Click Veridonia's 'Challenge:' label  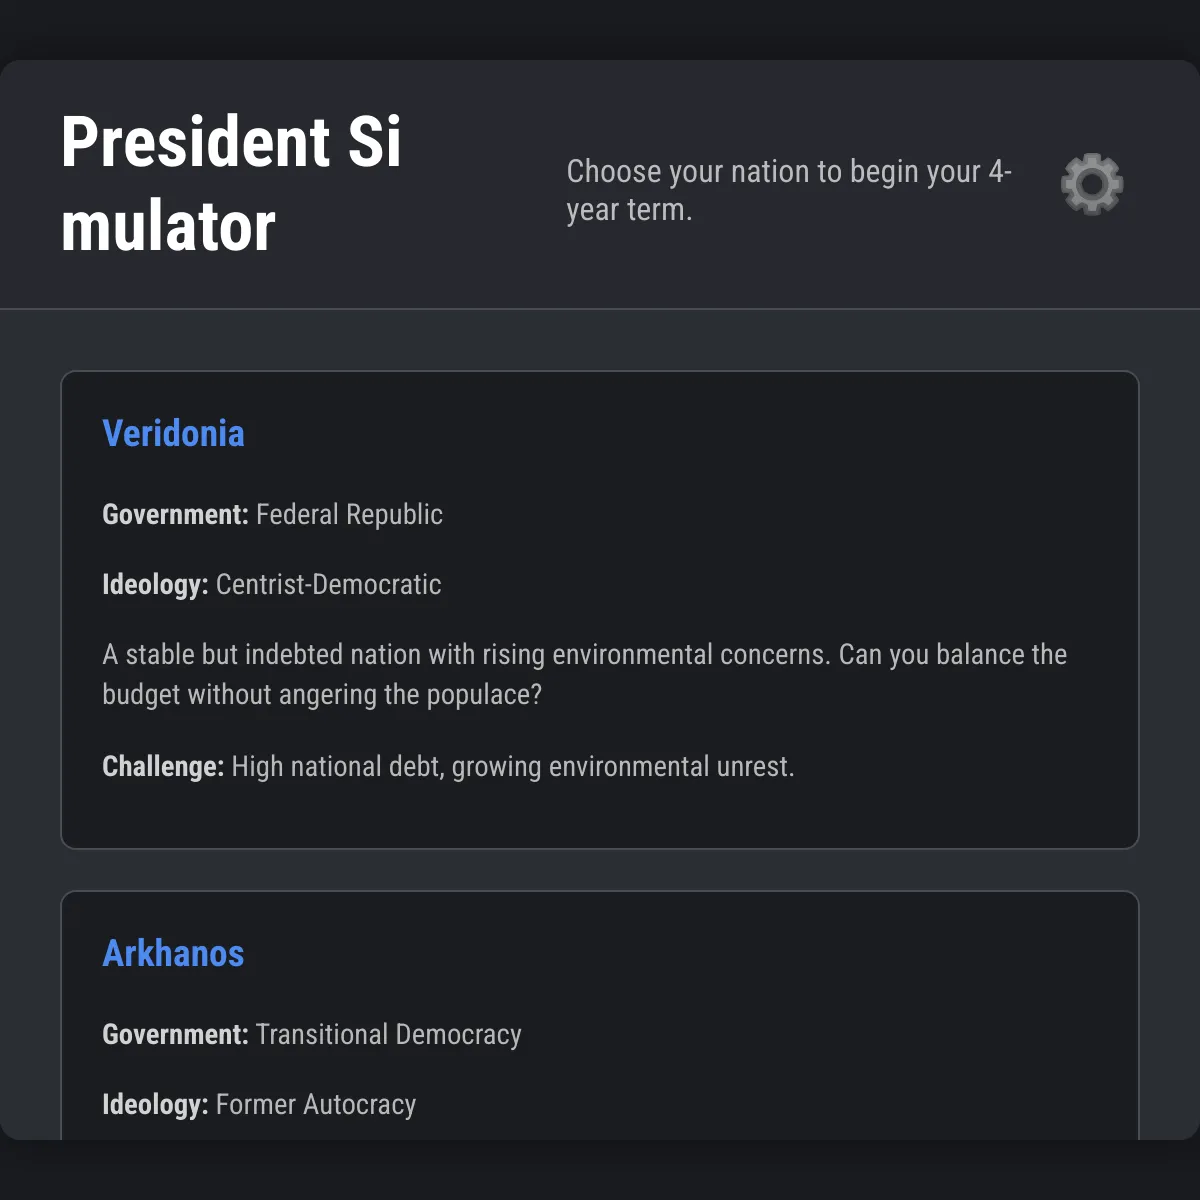163,767
